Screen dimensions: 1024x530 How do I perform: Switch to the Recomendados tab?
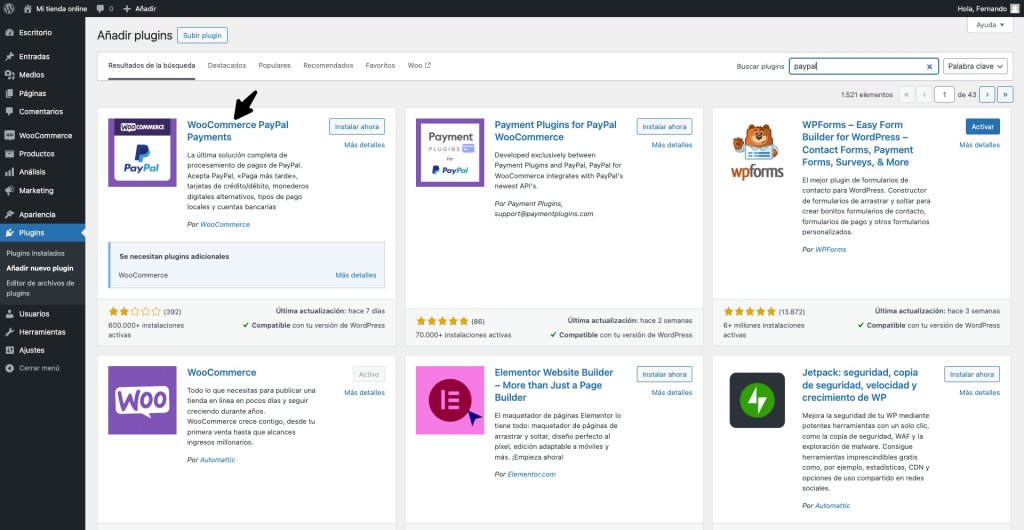[x=328, y=66]
